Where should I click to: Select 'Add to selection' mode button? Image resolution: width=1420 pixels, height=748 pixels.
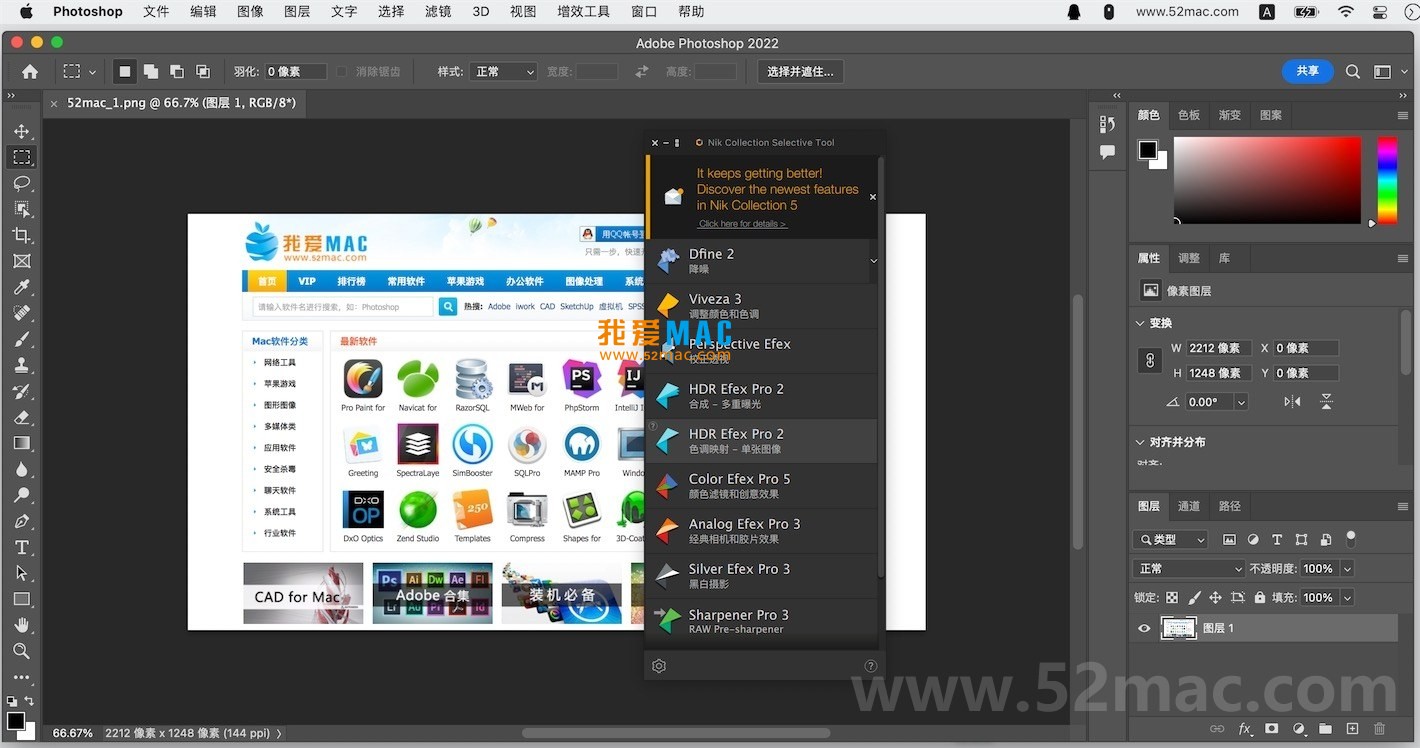[150, 71]
